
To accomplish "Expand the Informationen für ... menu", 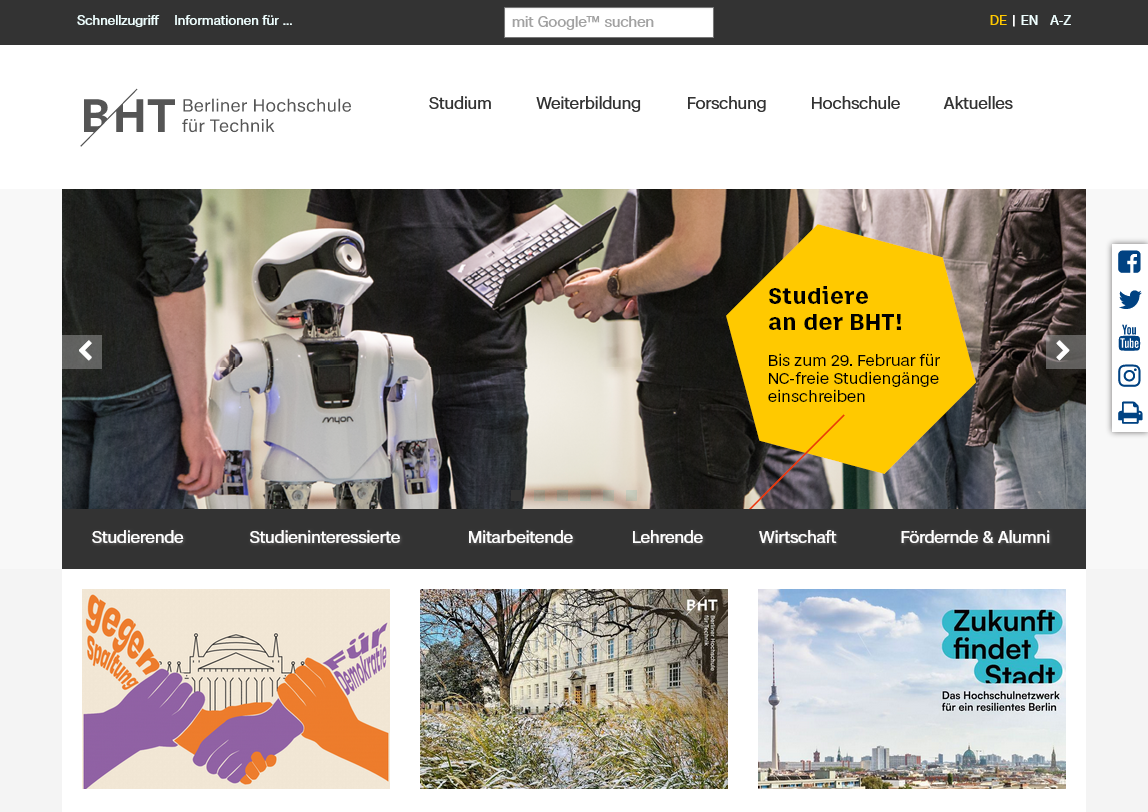I will point(233,19).
